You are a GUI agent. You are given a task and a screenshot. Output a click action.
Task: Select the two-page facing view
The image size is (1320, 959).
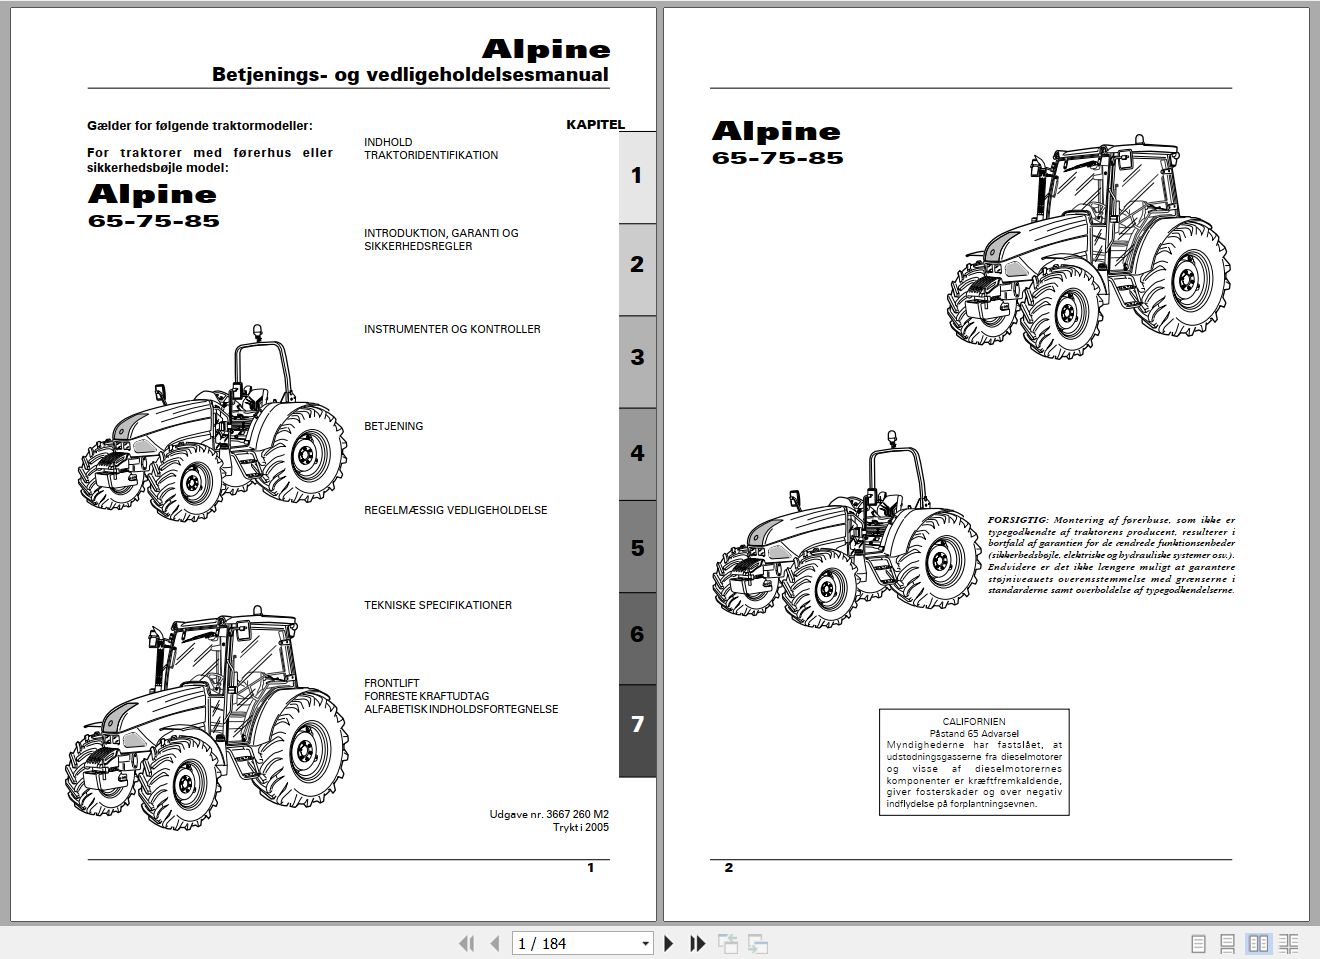tap(1259, 943)
